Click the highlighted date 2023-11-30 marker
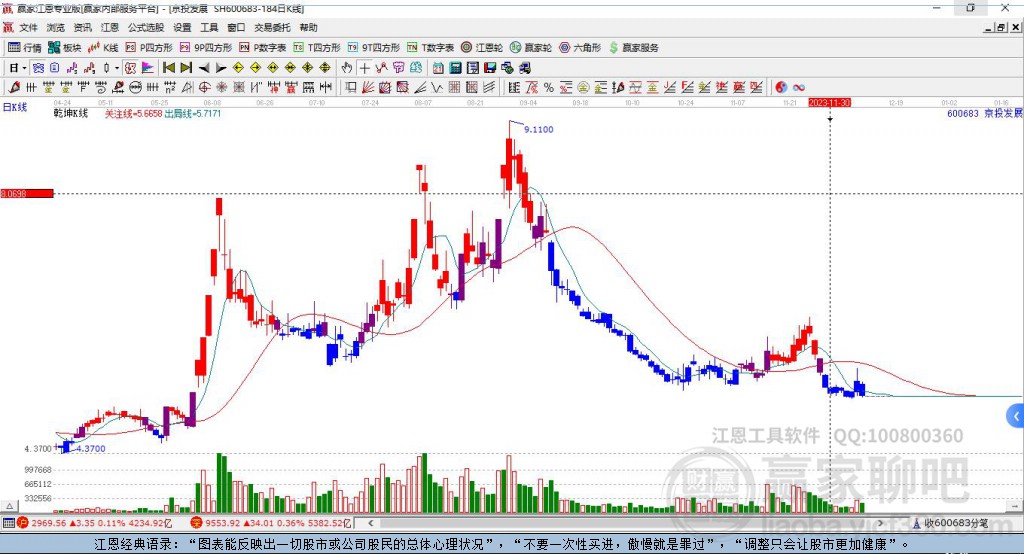The width and height of the screenshot is (1024, 554). pyautogui.click(x=829, y=103)
